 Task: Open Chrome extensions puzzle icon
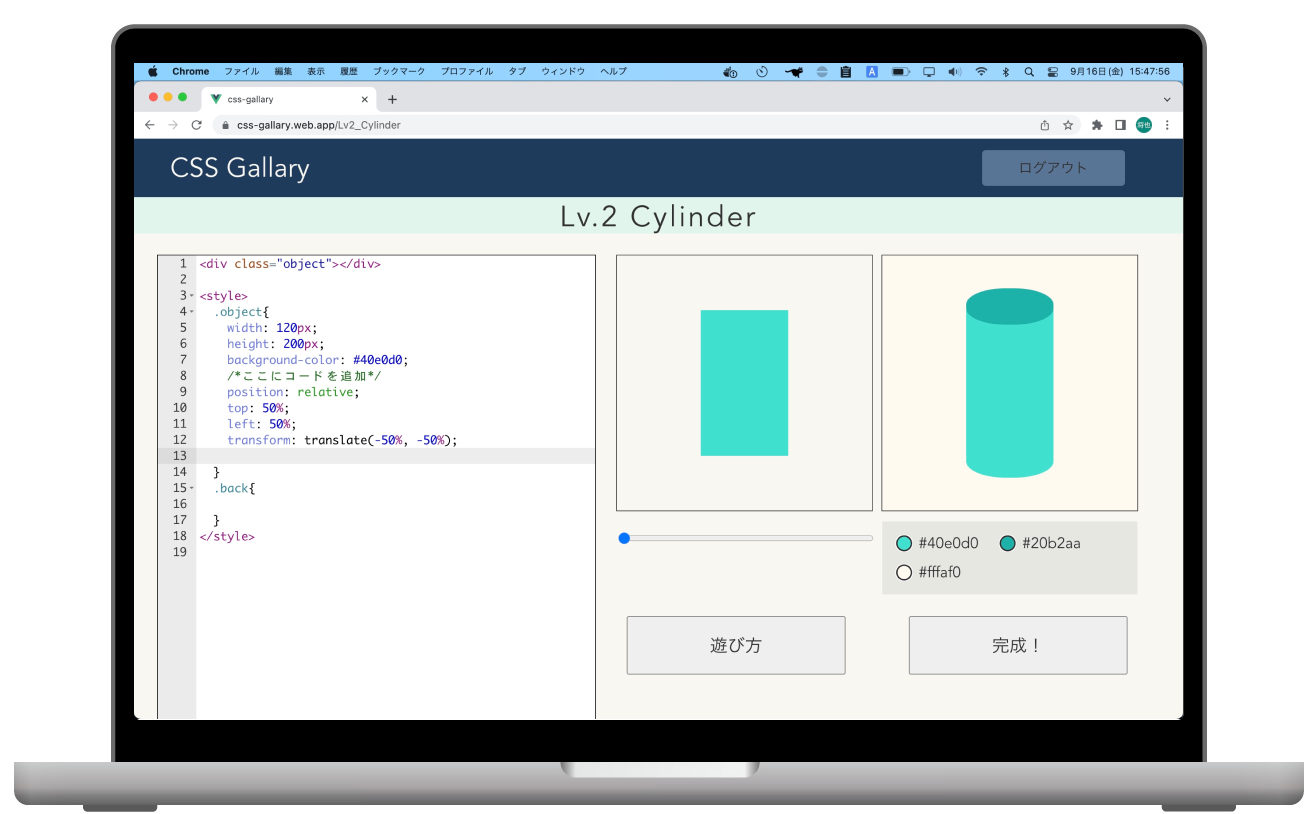point(1095,124)
